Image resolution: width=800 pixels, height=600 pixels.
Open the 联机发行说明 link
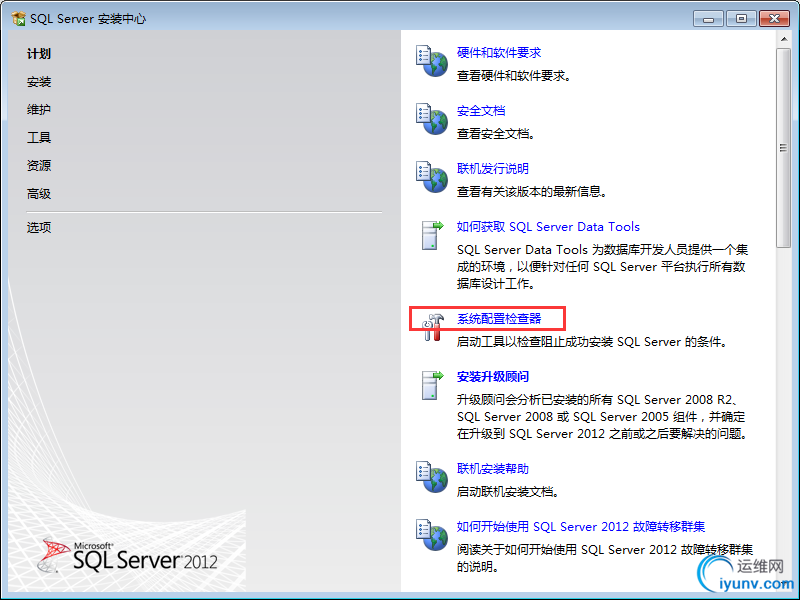click(x=493, y=168)
